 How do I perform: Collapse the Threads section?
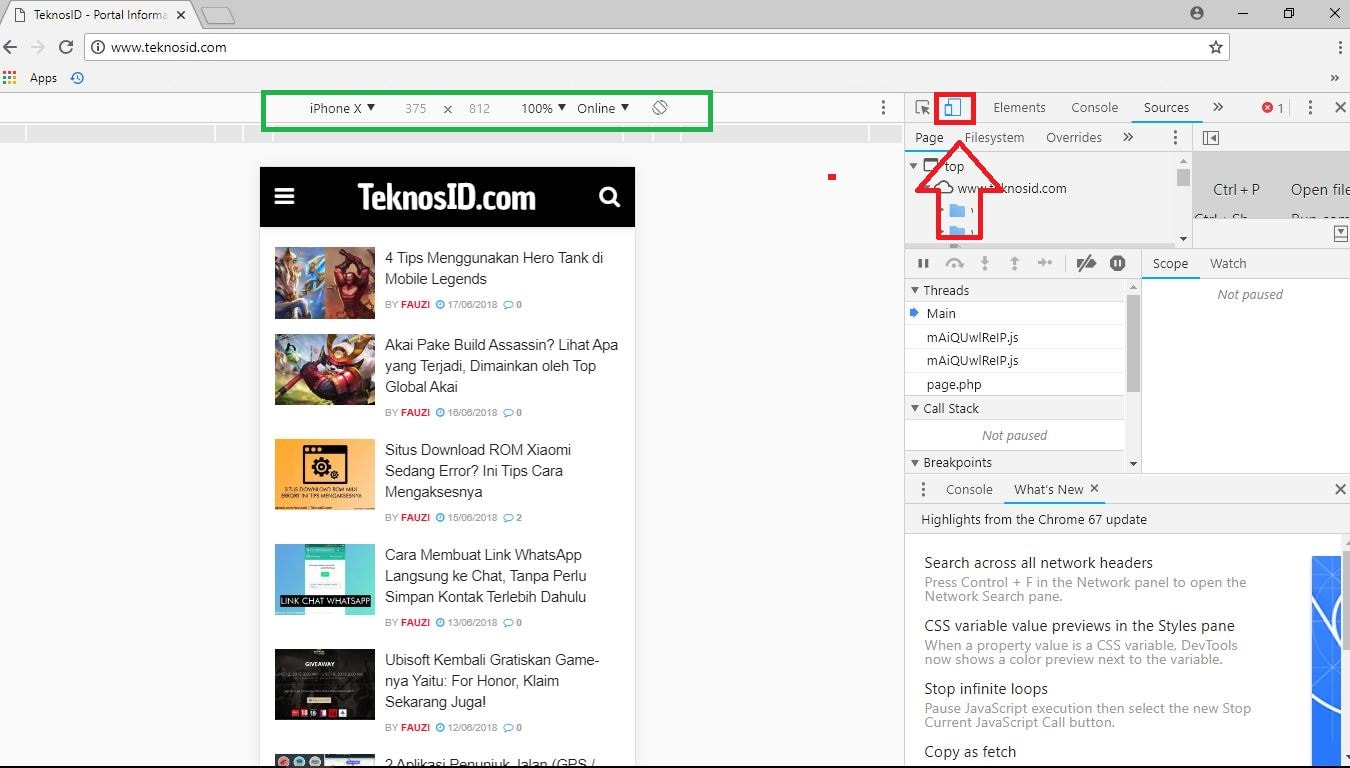[x=914, y=290]
